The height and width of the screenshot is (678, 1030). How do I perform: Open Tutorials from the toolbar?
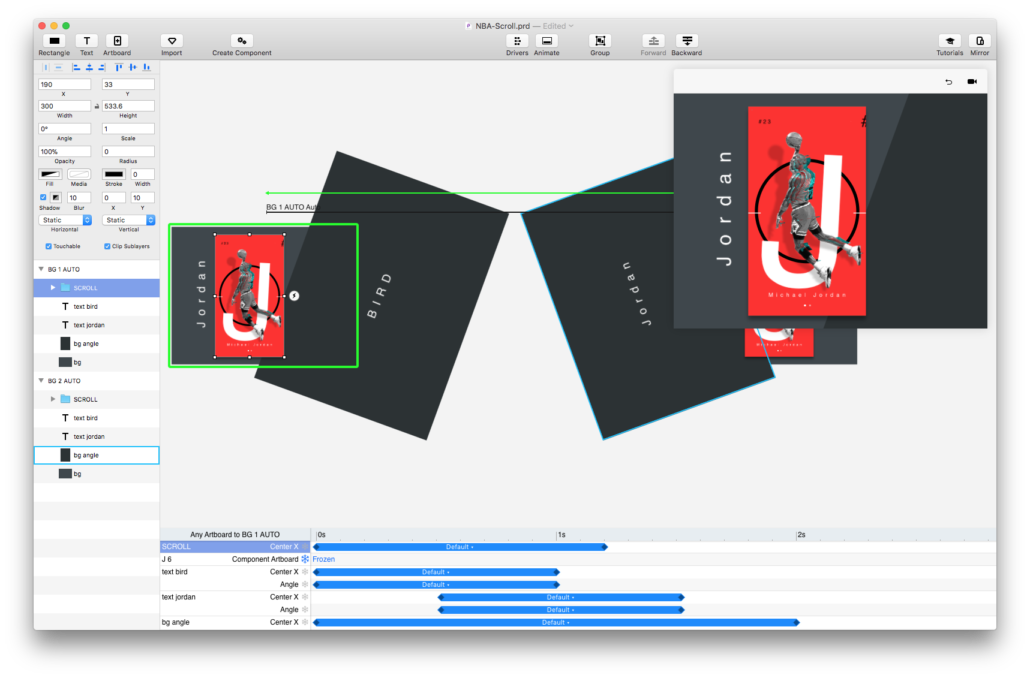949,41
